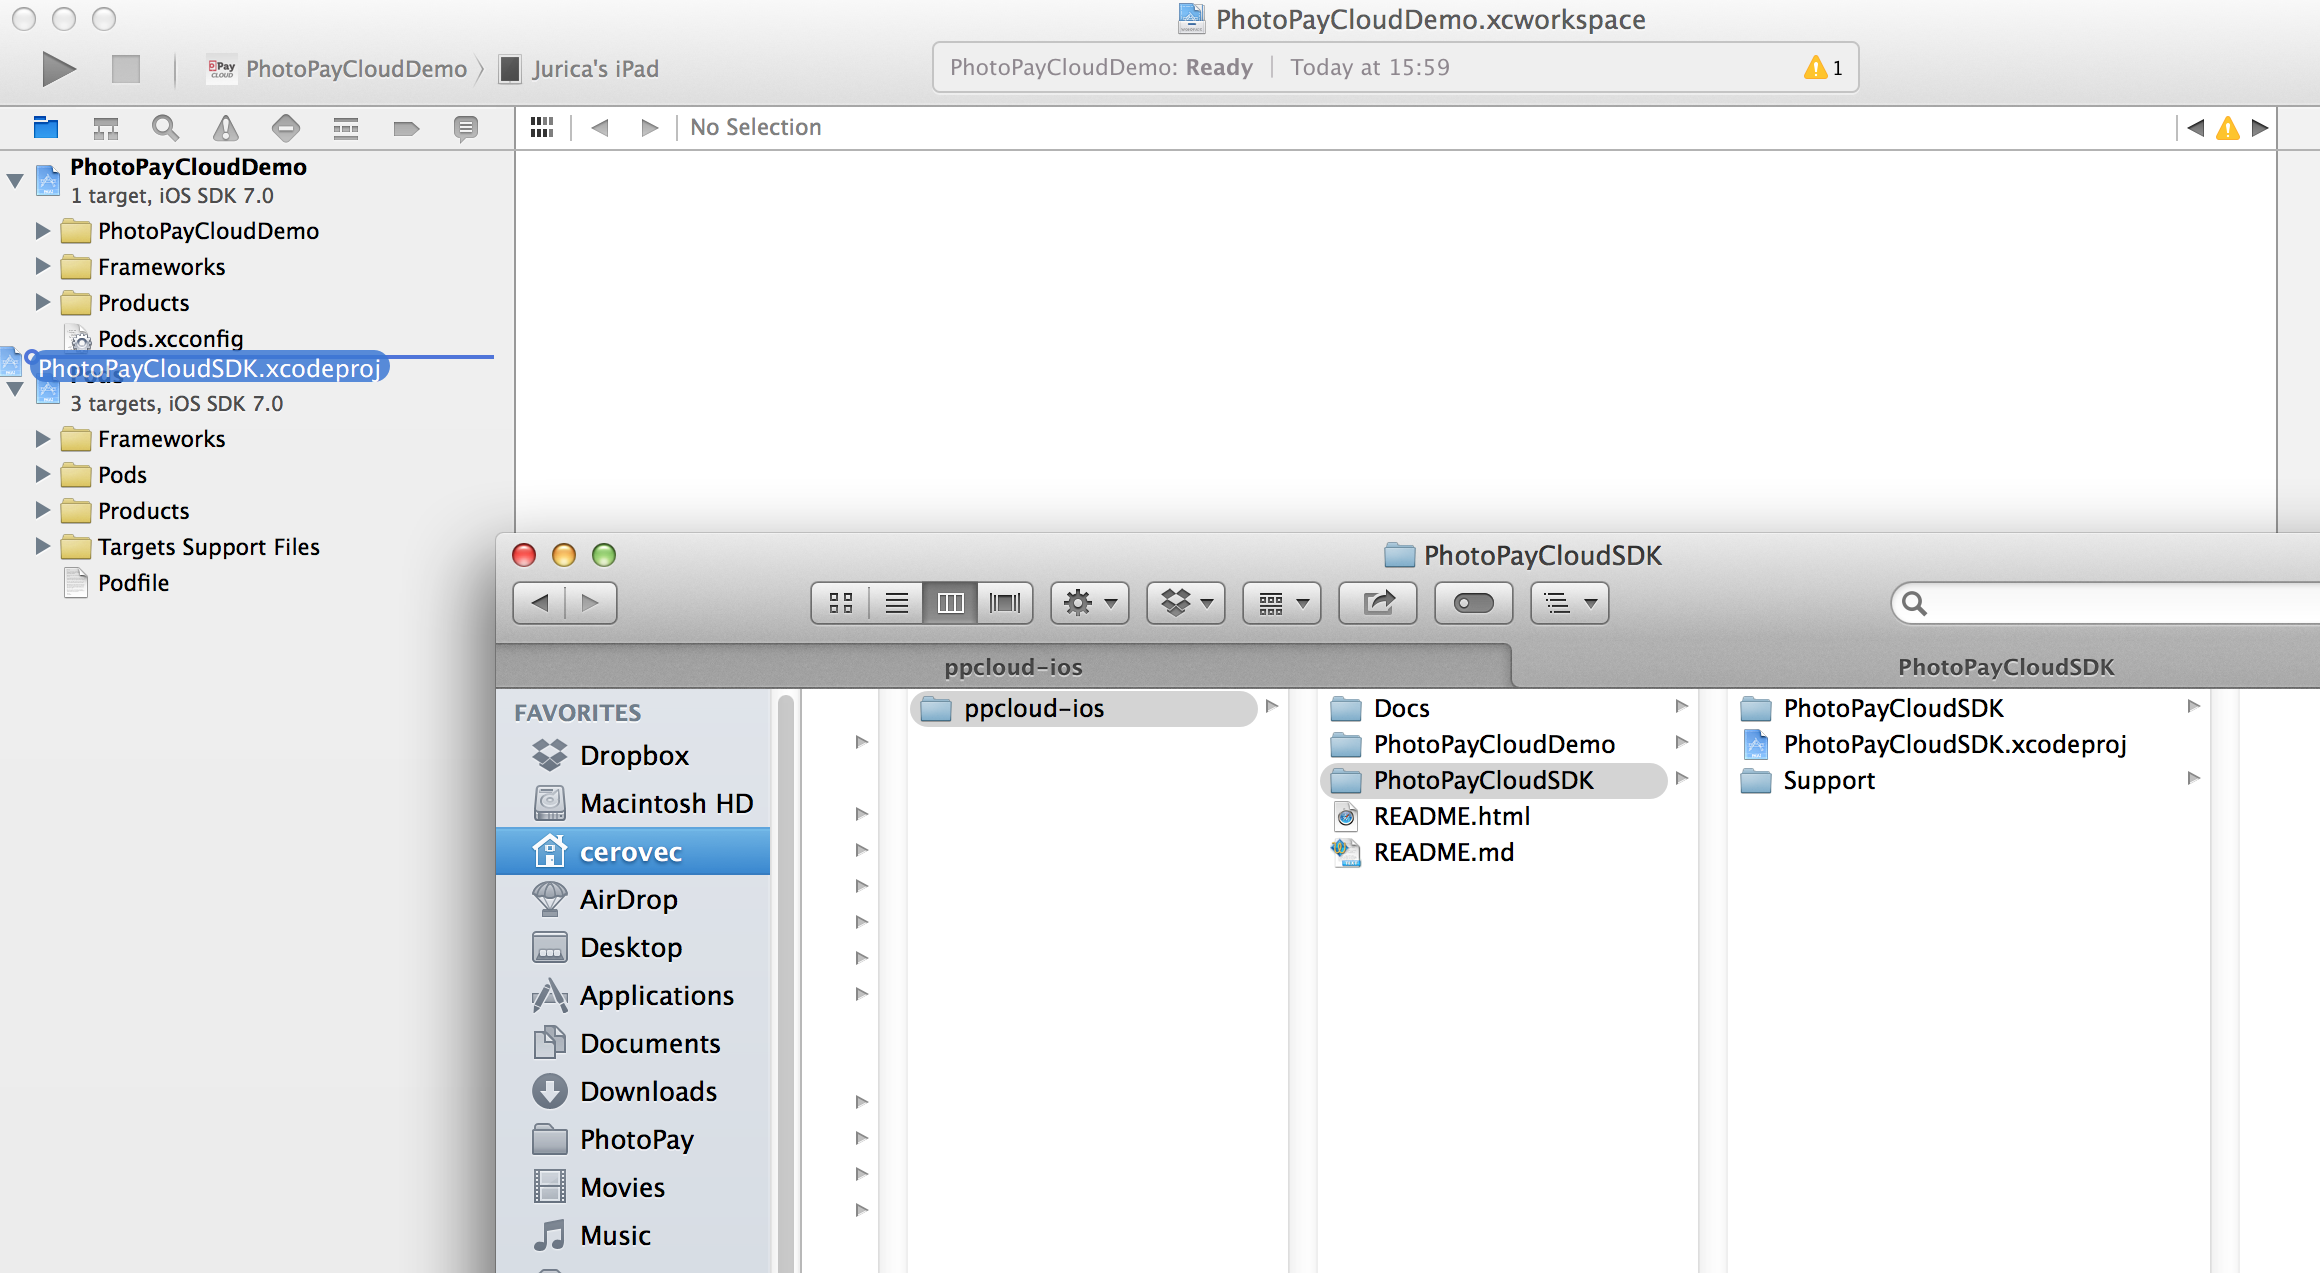Click the Run button to build project
This screenshot has height=1273, width=2320.
[x=55, y=66]
